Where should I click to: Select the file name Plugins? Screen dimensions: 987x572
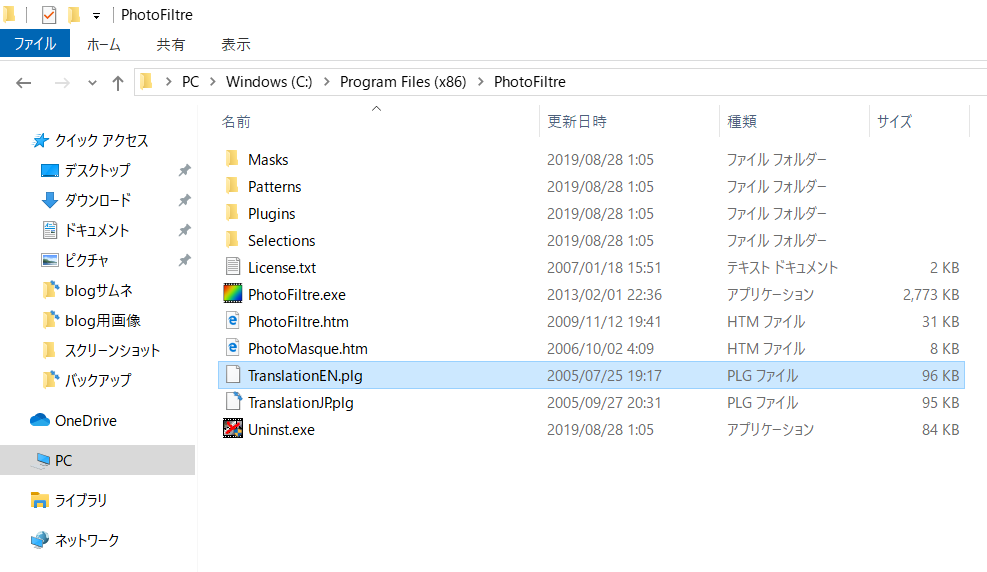pyautogui.click(x=271, y=214)
